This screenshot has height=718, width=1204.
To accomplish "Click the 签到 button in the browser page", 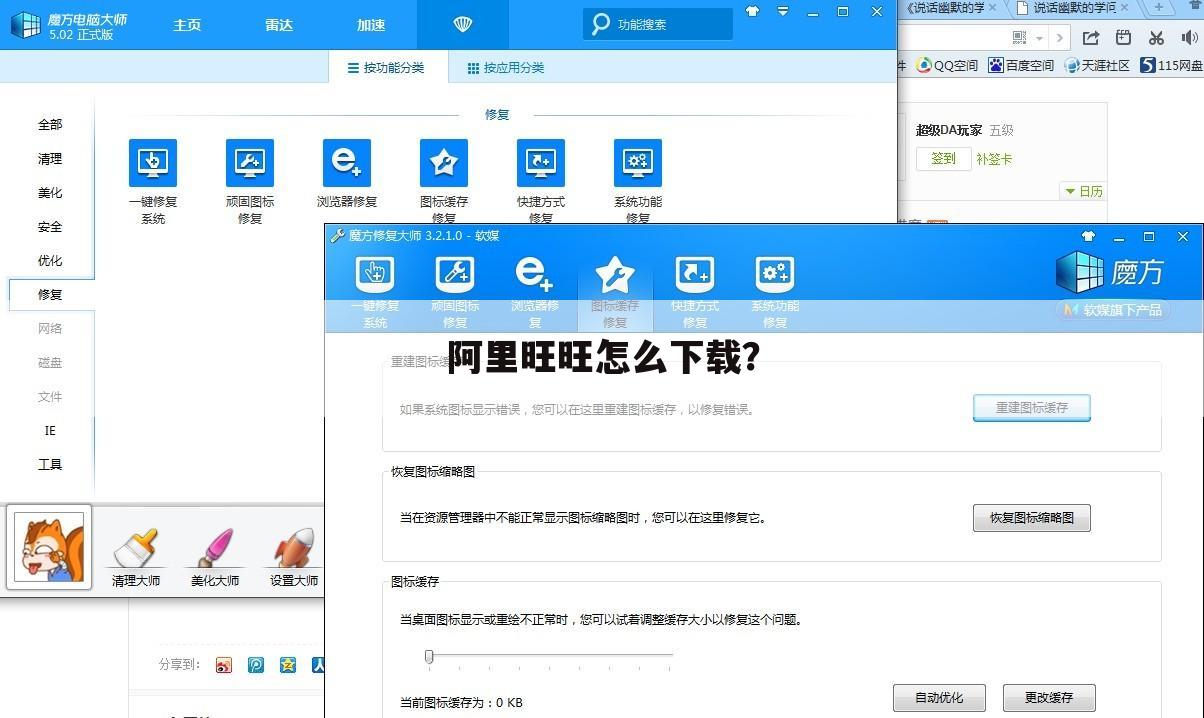I will (943, 159).
